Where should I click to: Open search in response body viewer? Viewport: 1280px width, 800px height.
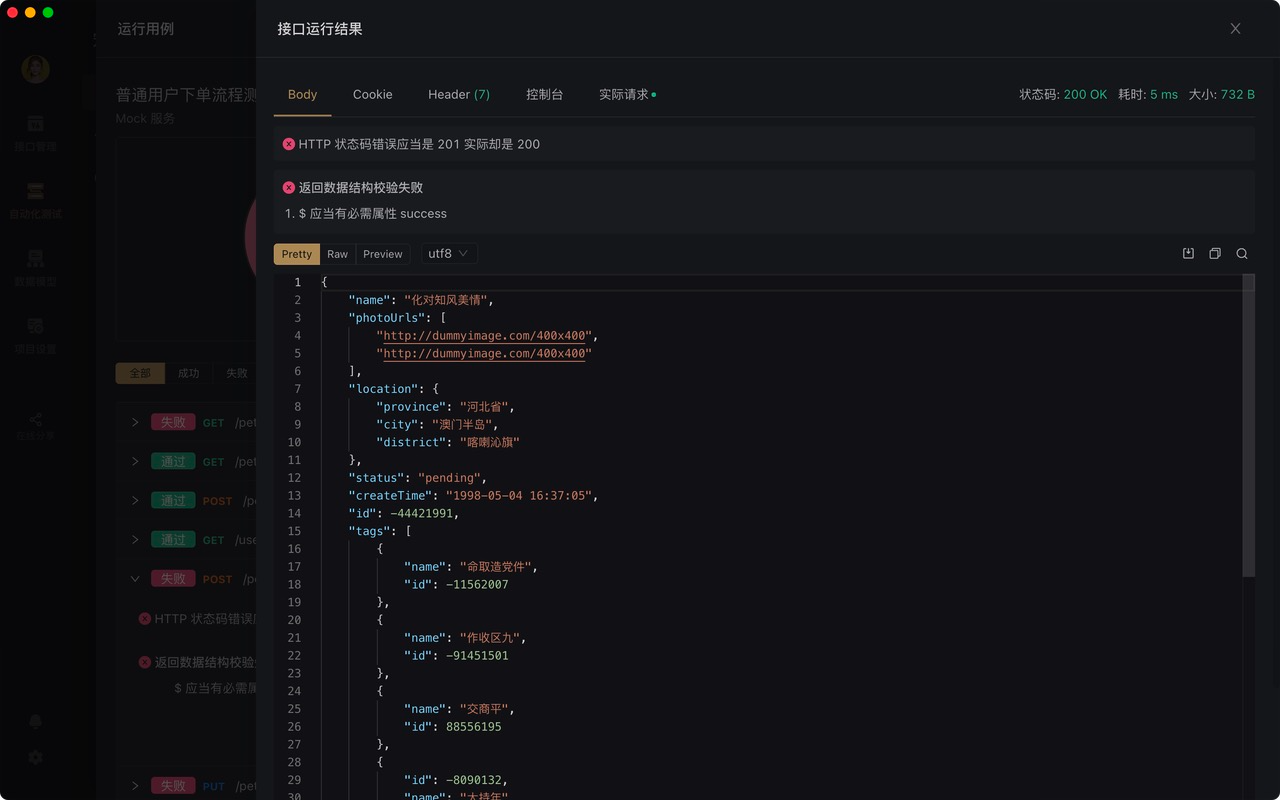click(x=1242, y=254)
